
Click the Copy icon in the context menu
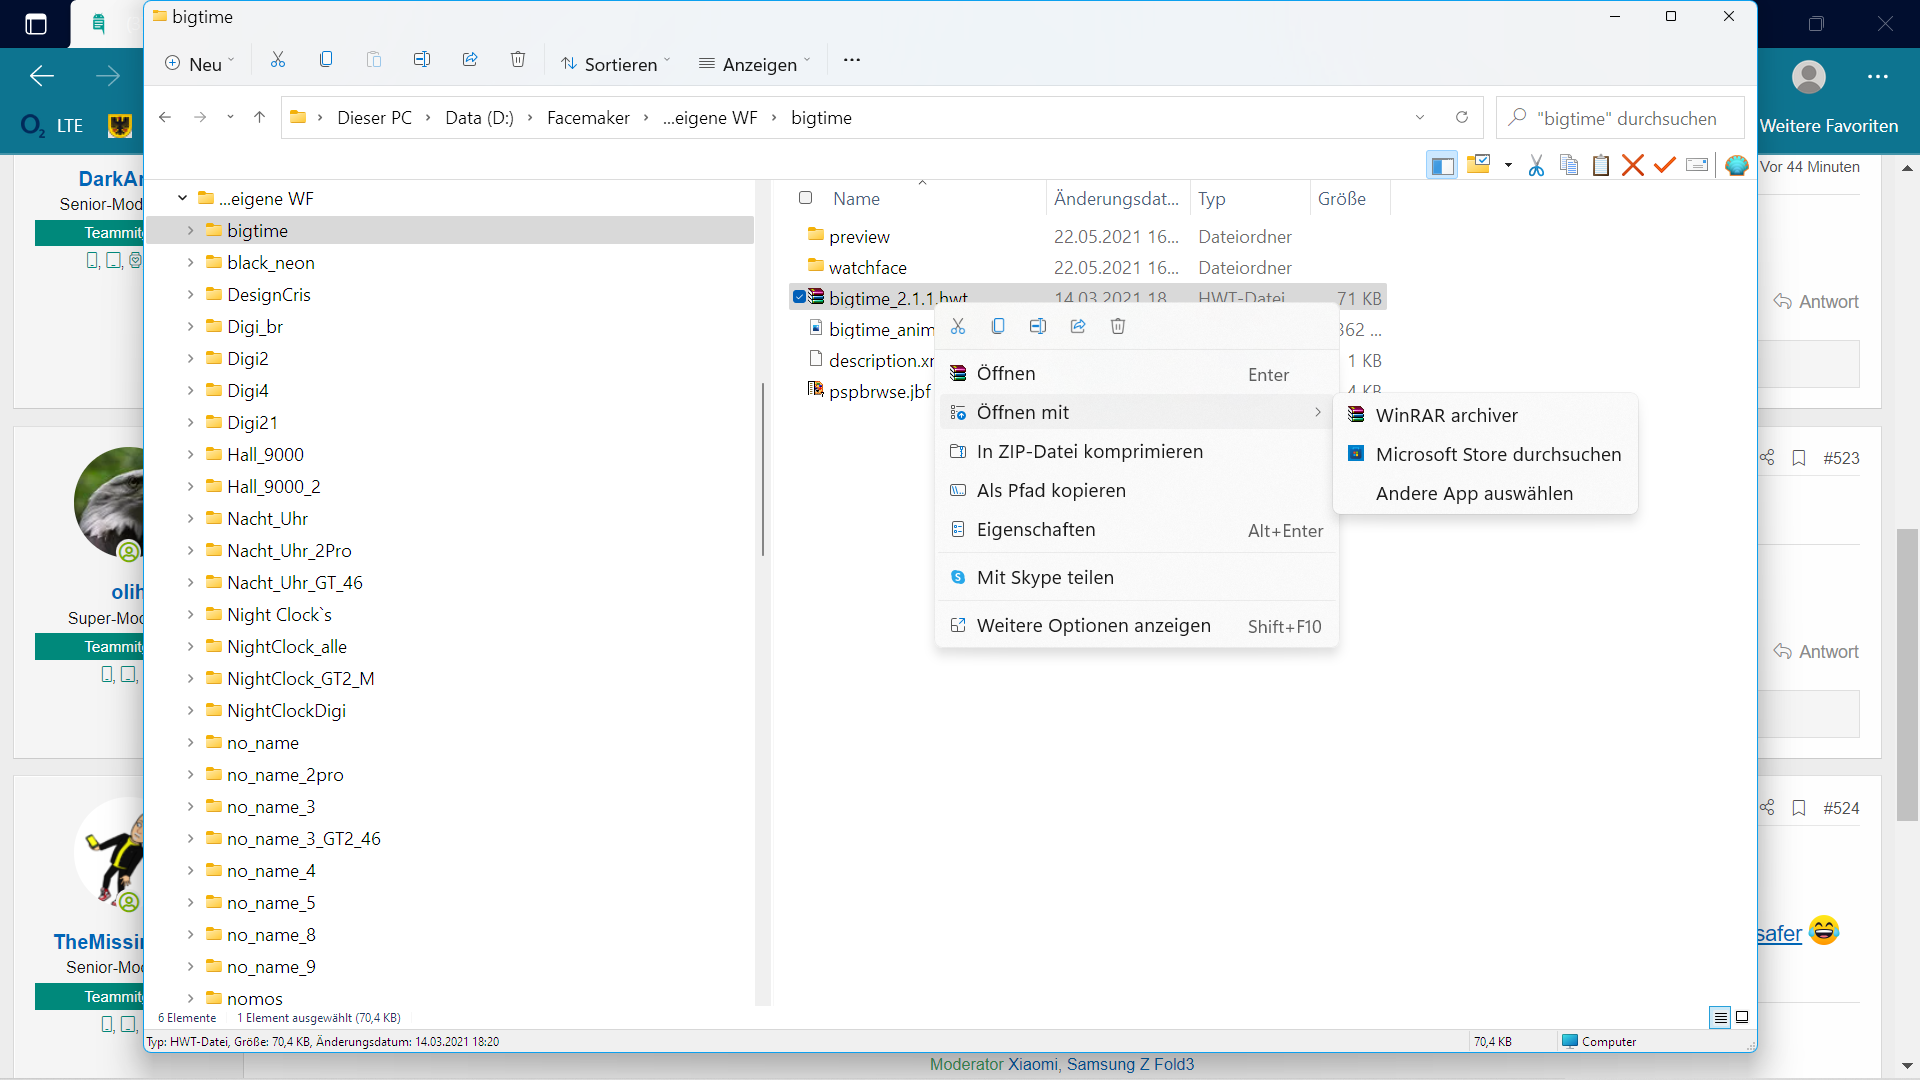998,326
